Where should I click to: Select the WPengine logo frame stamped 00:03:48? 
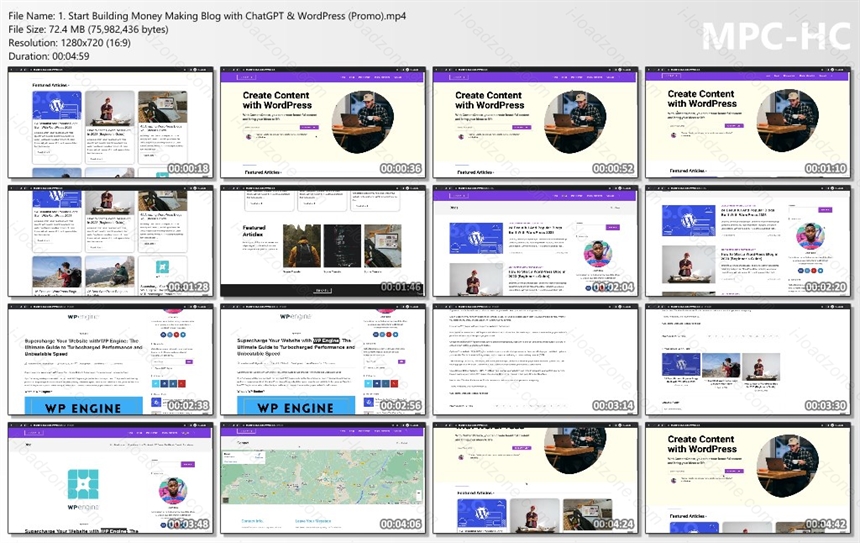[x=111, y=478]
